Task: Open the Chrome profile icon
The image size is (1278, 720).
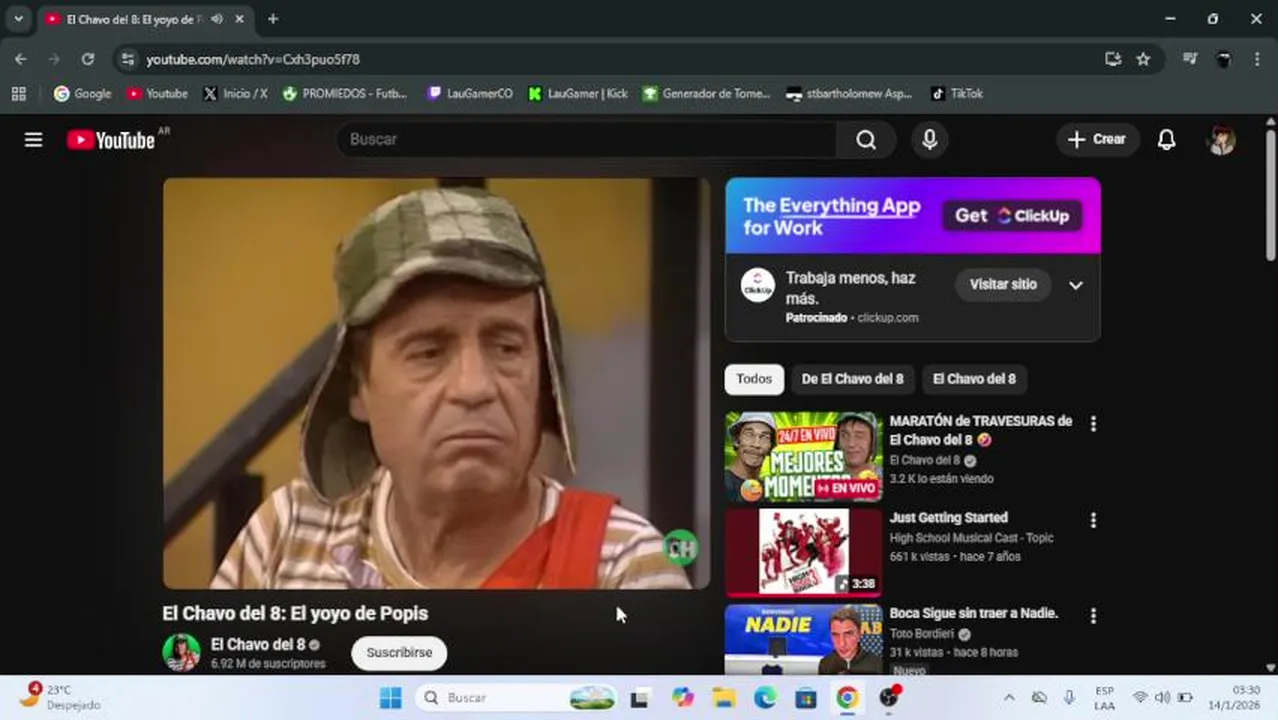Action: click(1223, 59)
